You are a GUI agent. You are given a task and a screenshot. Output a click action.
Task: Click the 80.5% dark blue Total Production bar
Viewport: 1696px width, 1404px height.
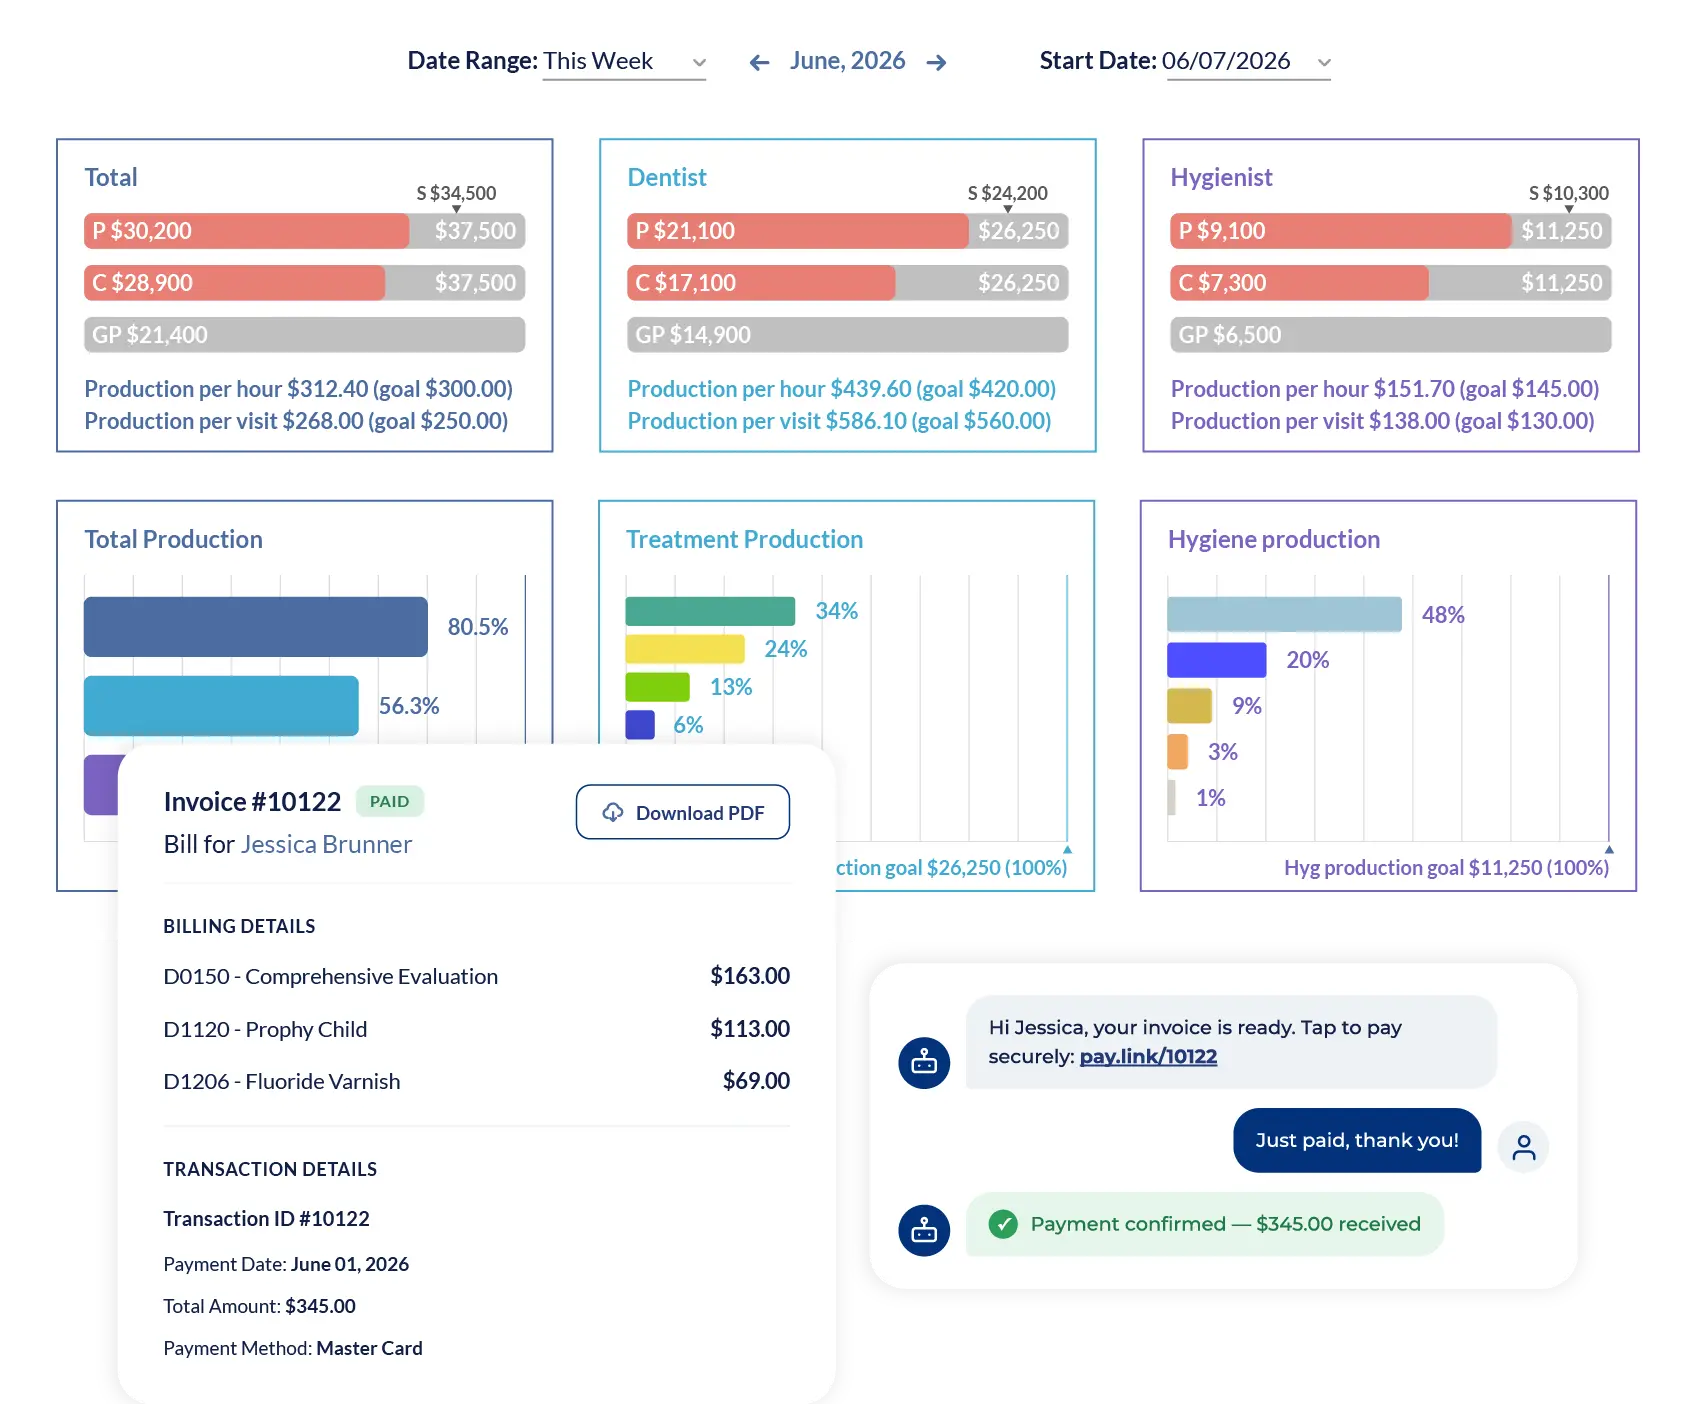click(256, 627)
